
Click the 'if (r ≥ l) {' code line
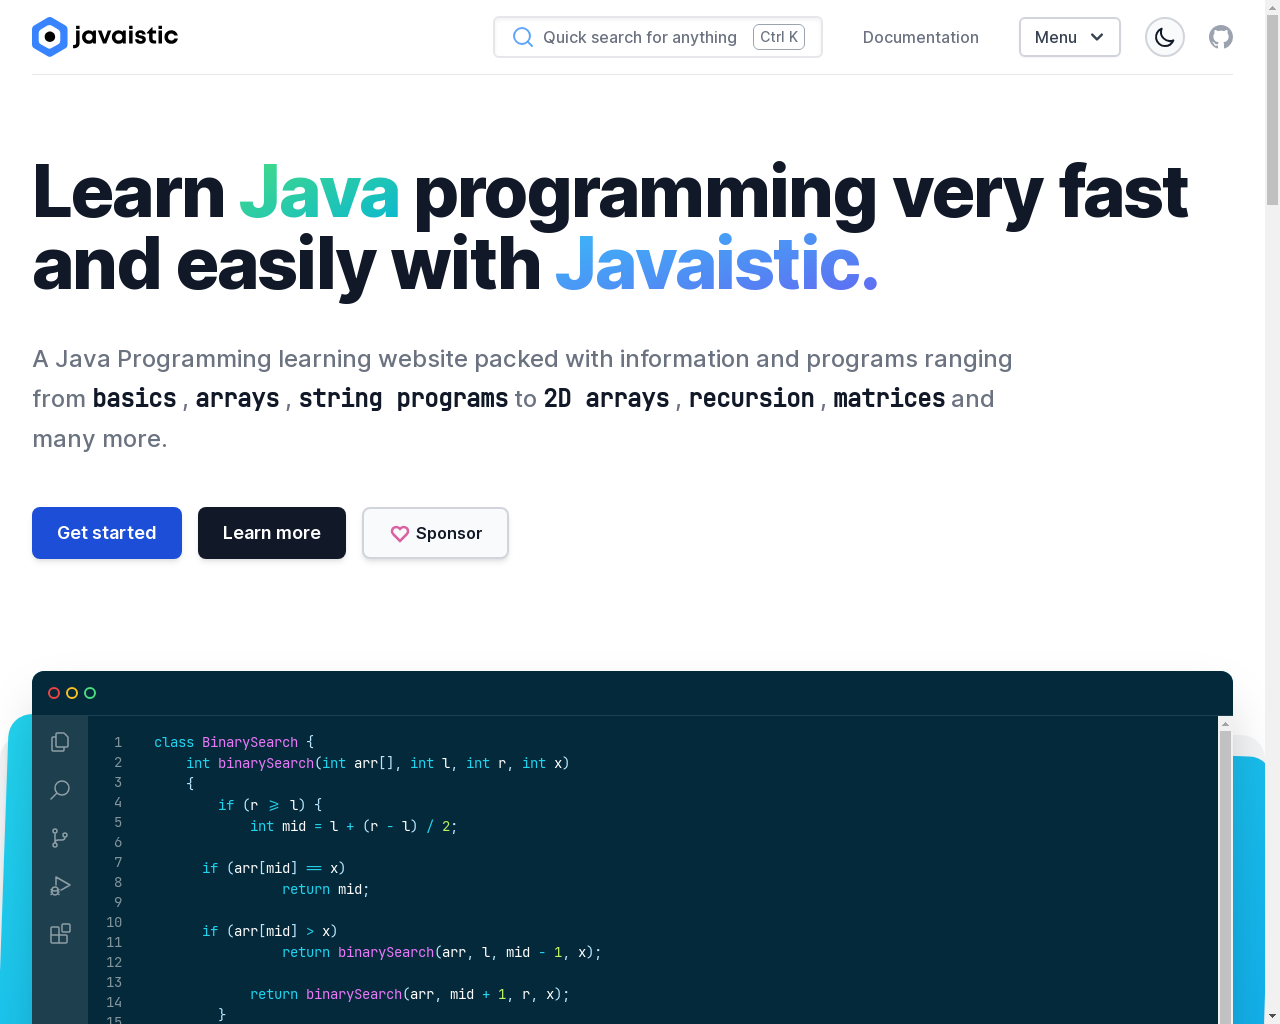270,805
